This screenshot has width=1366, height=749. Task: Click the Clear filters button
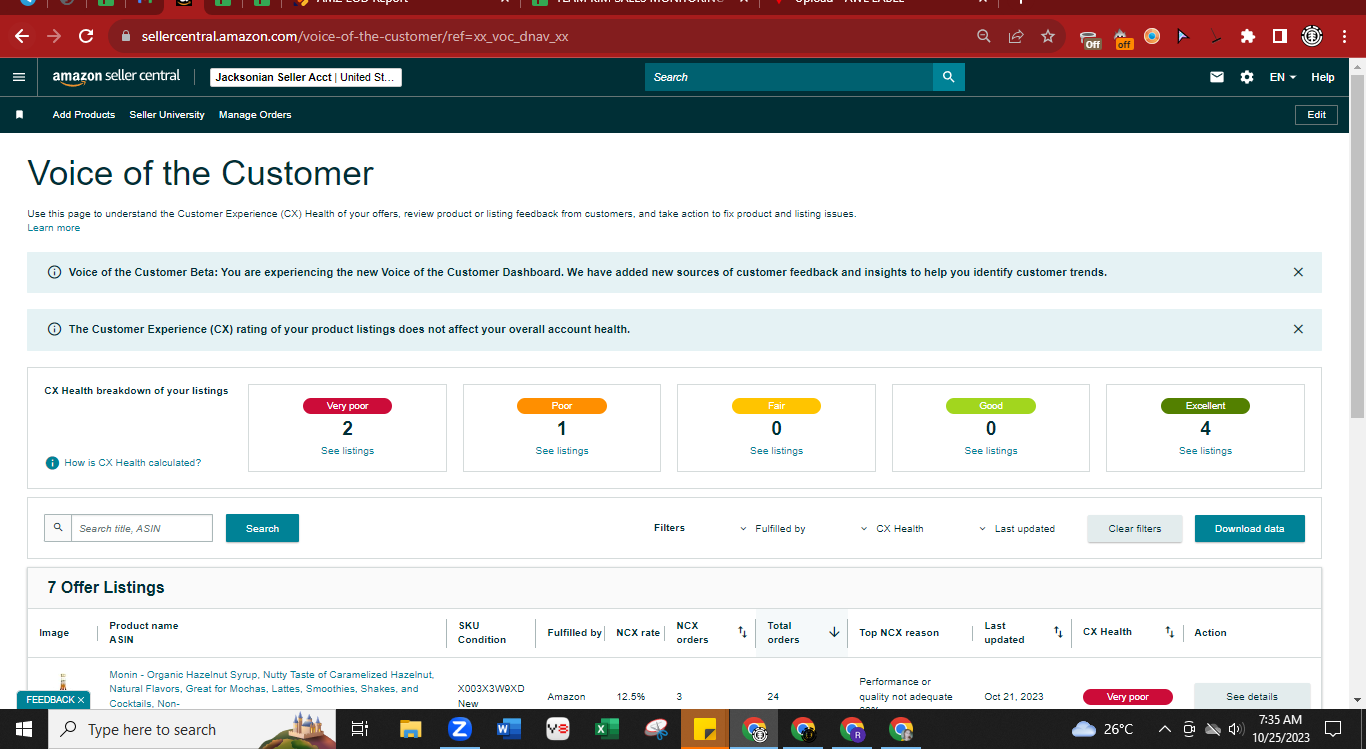1135,528
